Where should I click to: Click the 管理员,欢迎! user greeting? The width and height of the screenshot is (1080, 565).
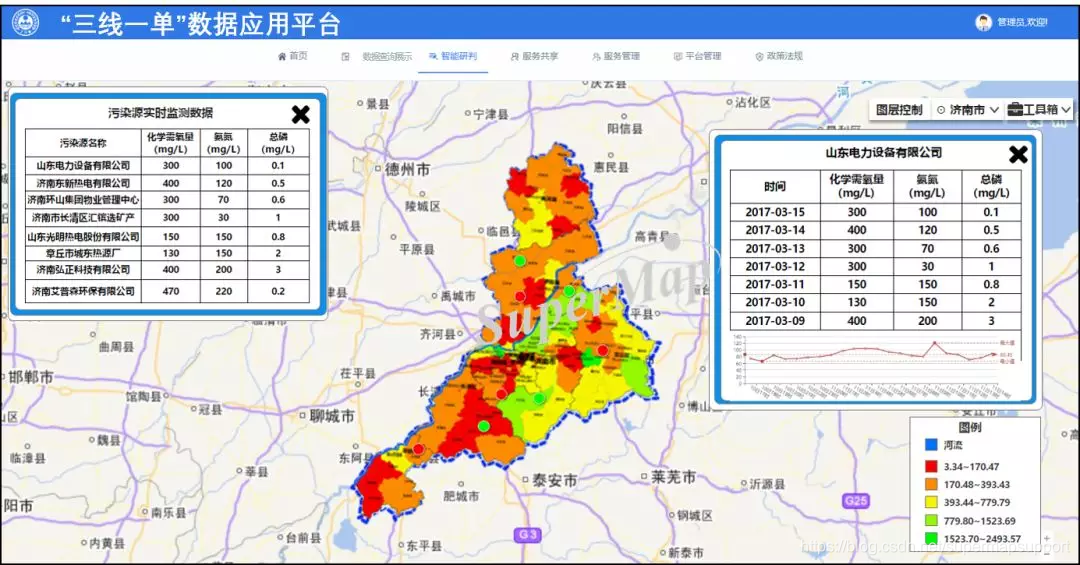coord(1022,23)
